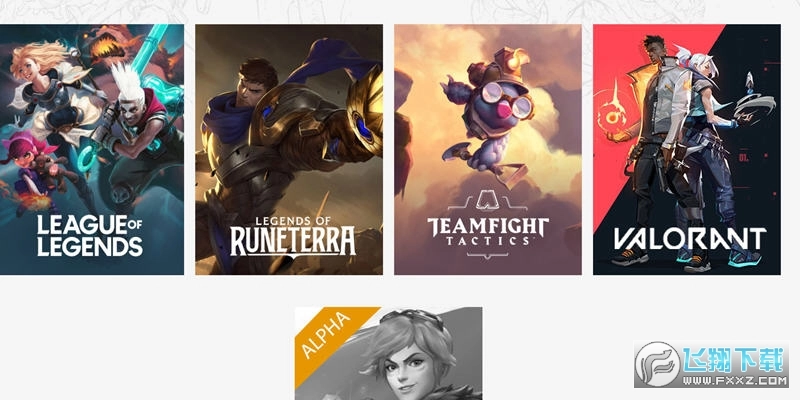This screenshot has height=400, width=800.
Task: Click the Legends of Runeterra logo
Action: coord(293,237)
